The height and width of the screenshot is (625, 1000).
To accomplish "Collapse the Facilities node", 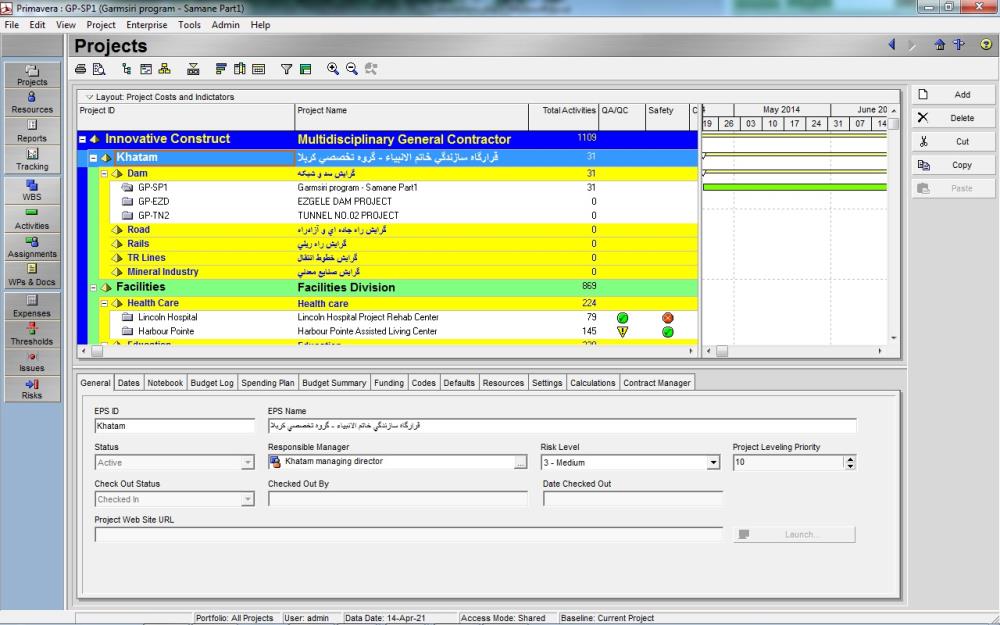I will (x=93, y=288).
